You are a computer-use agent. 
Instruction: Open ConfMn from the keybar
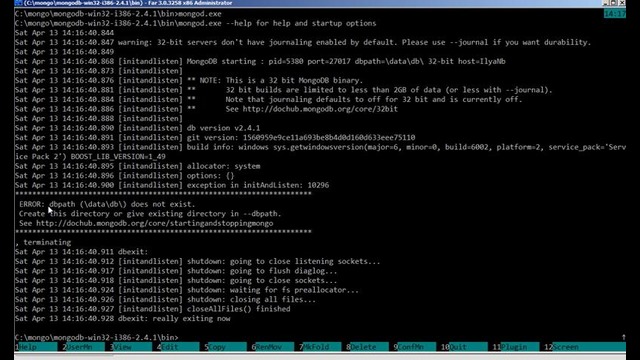(x=415, y=347)
